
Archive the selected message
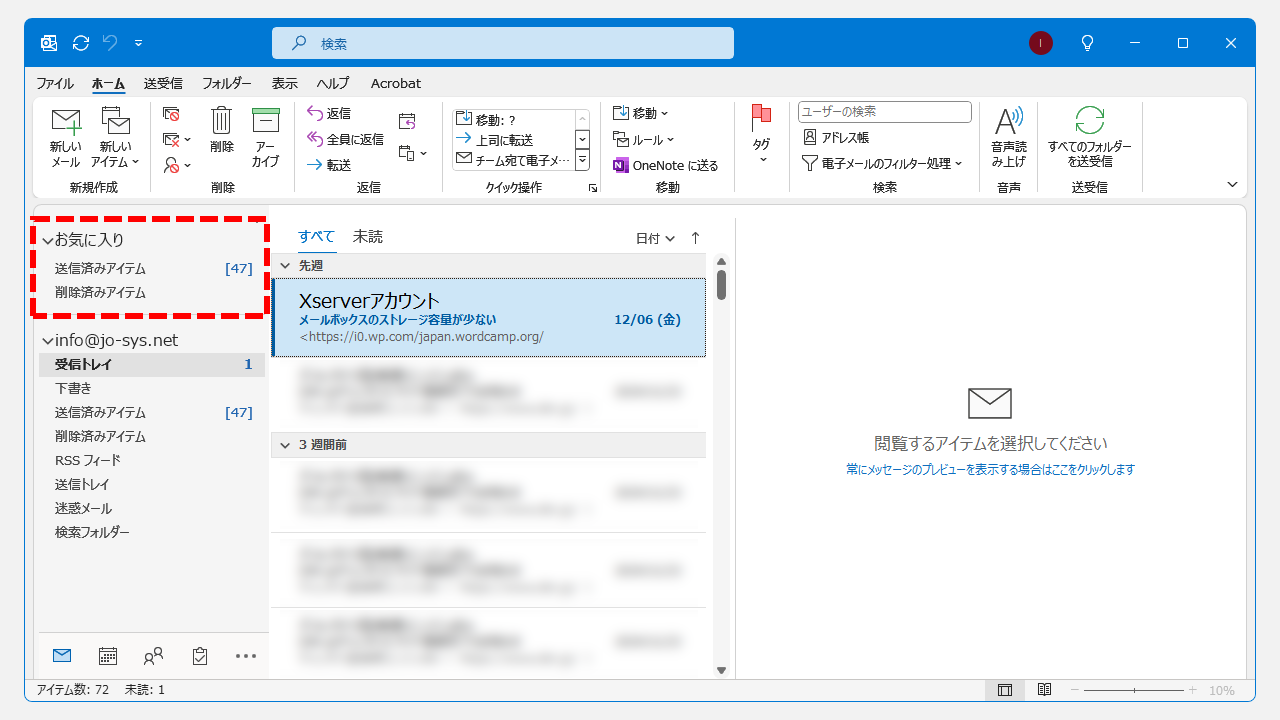point(265,137)
